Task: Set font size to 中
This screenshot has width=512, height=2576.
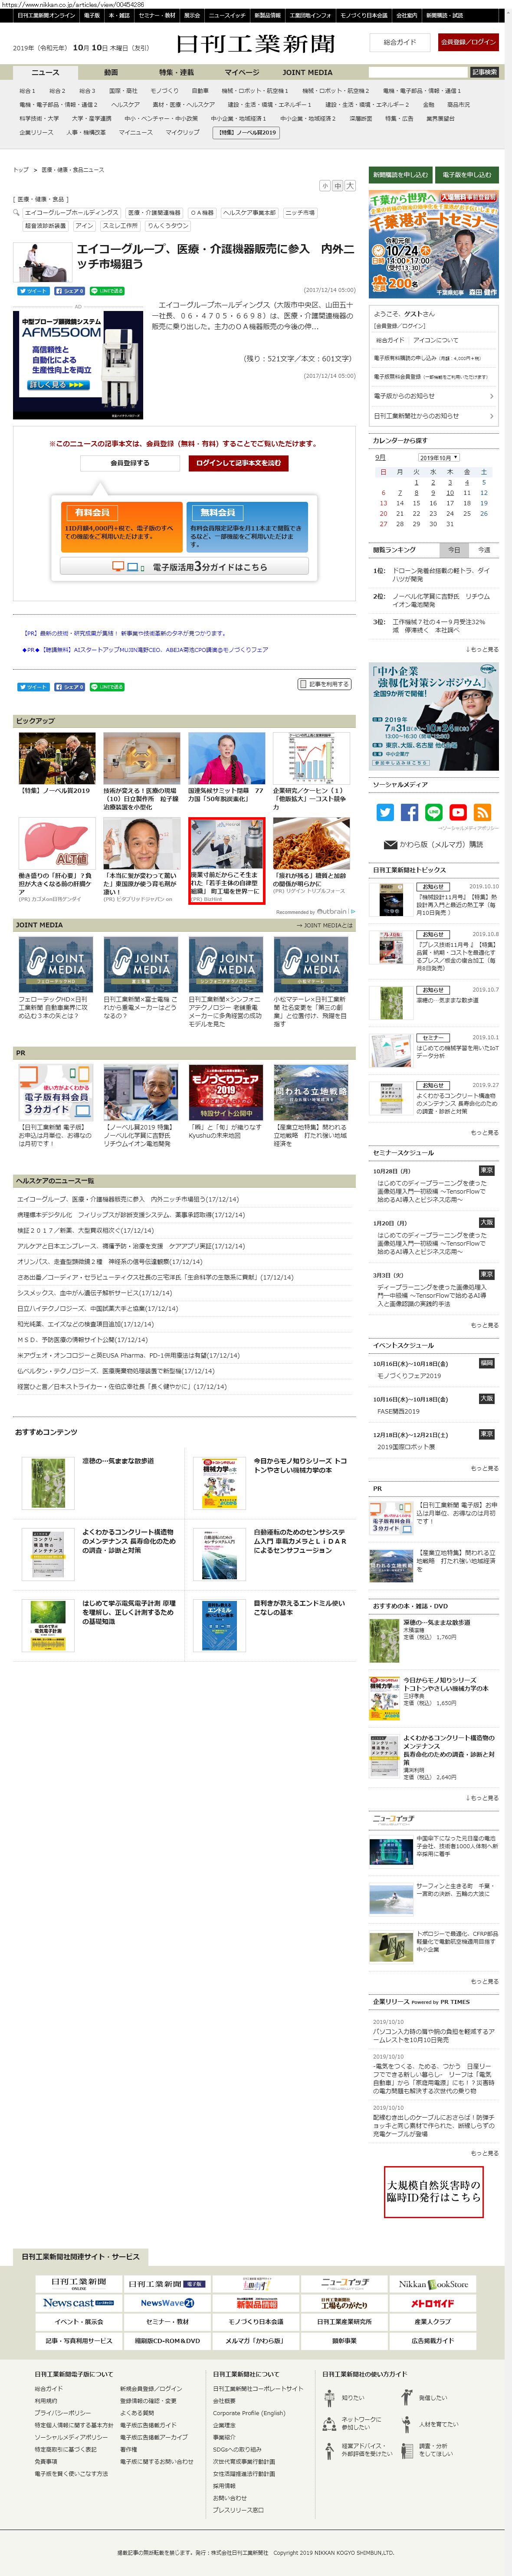Action: [x=337, y=186]
